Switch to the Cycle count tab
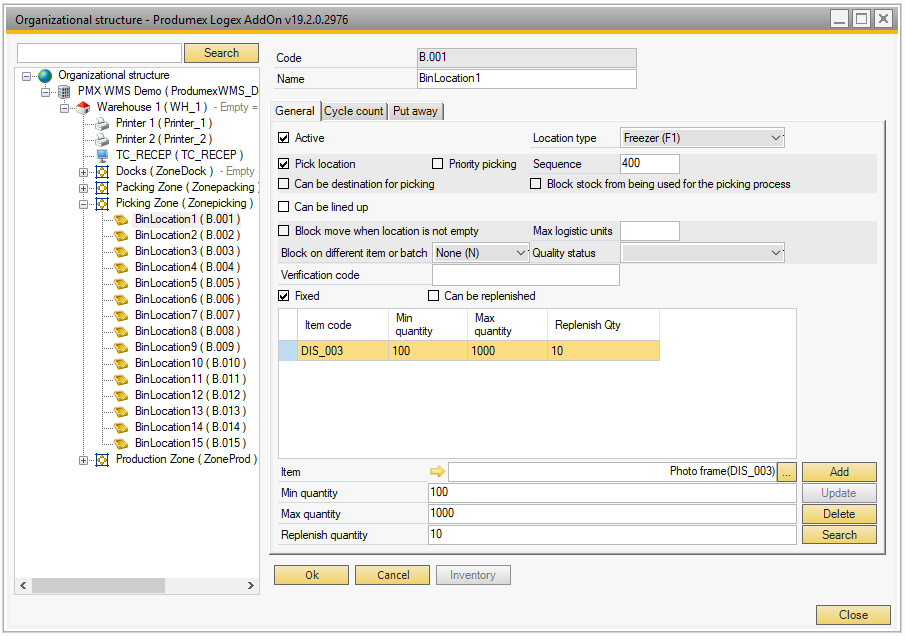 point(353,111)
